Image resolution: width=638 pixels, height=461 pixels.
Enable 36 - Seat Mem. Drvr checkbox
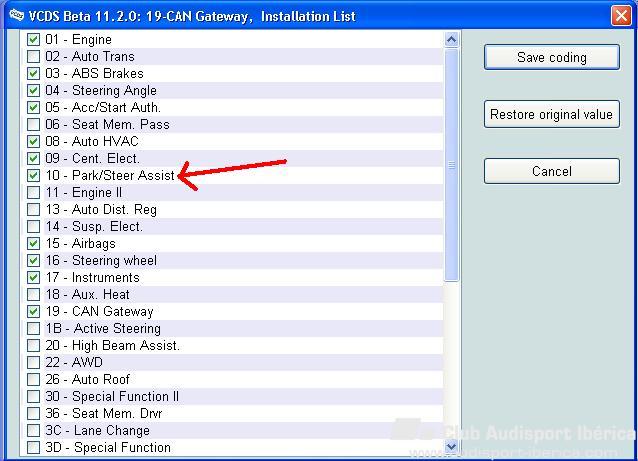tap(33, 413)
